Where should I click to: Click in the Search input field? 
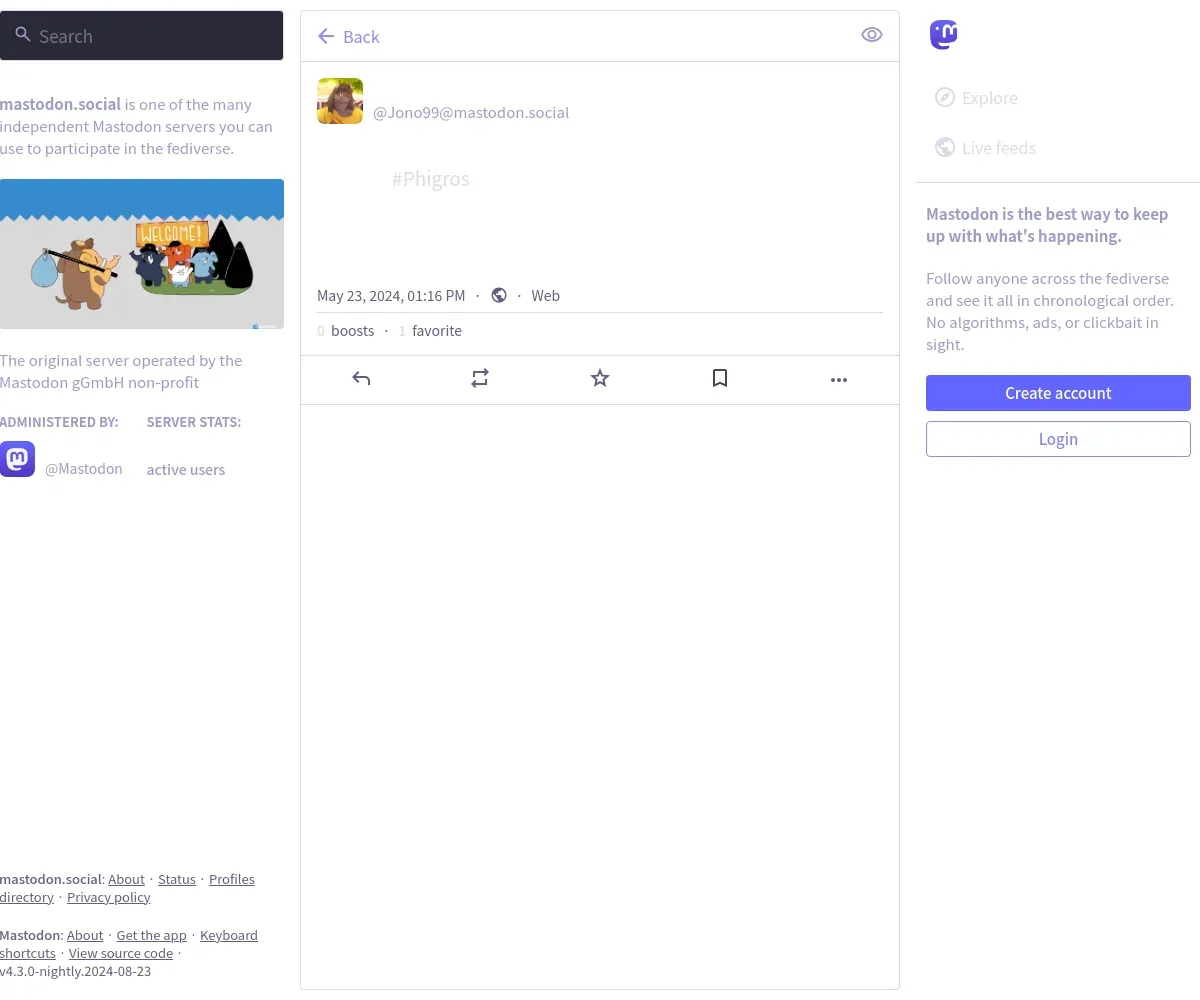(x=142, y=36)
